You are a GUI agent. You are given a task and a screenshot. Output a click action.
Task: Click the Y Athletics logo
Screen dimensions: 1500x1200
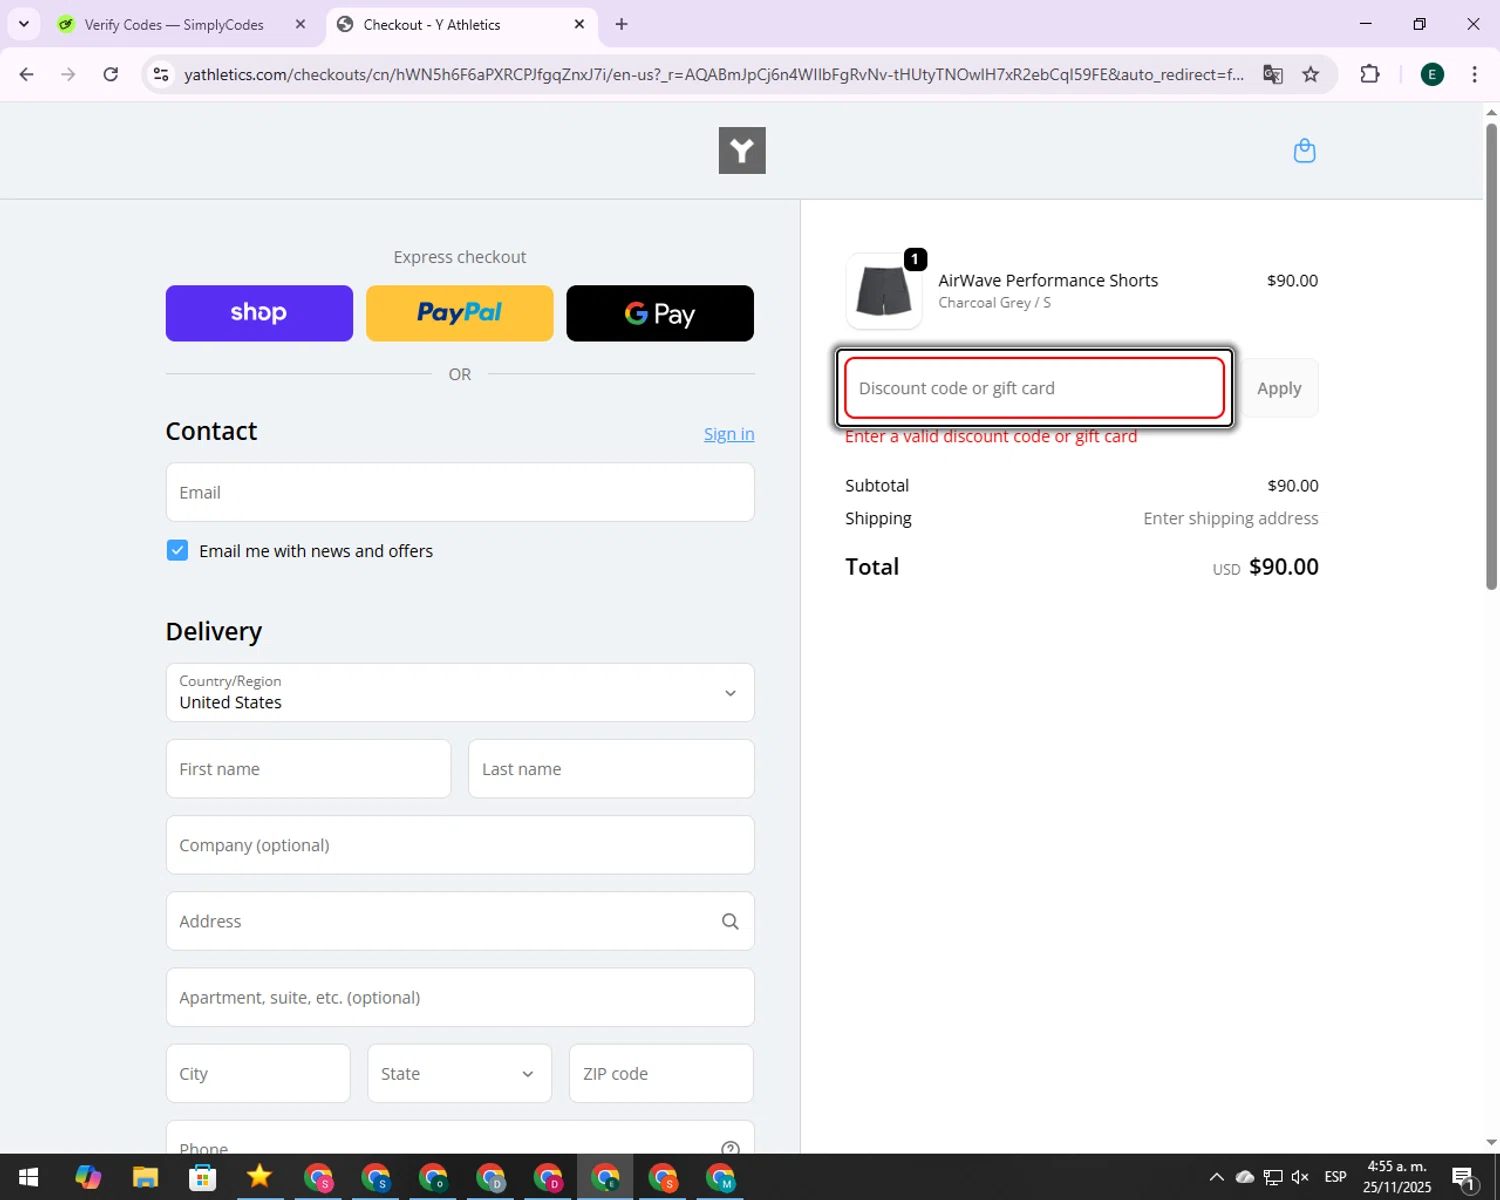pos(742,150)
